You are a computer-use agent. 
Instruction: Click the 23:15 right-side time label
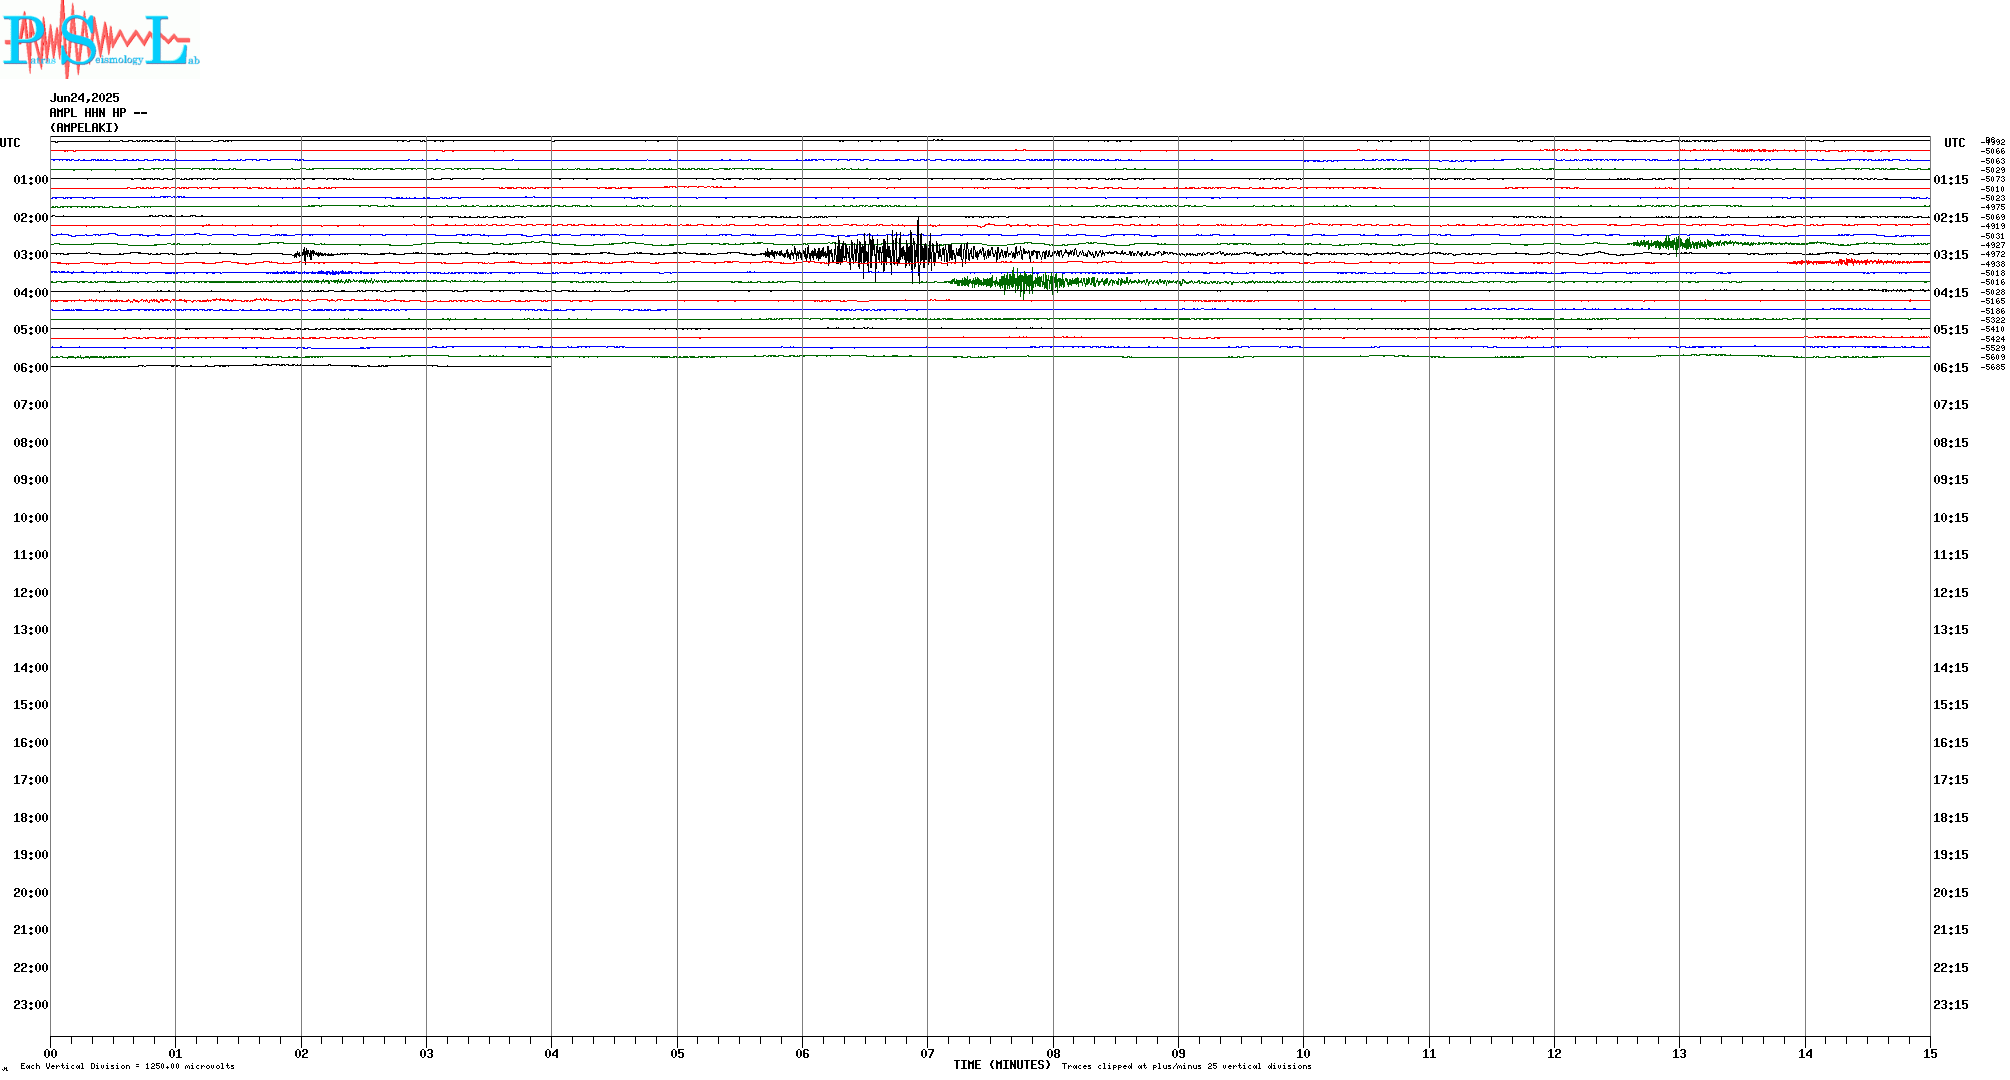tap(1951, 1005)
